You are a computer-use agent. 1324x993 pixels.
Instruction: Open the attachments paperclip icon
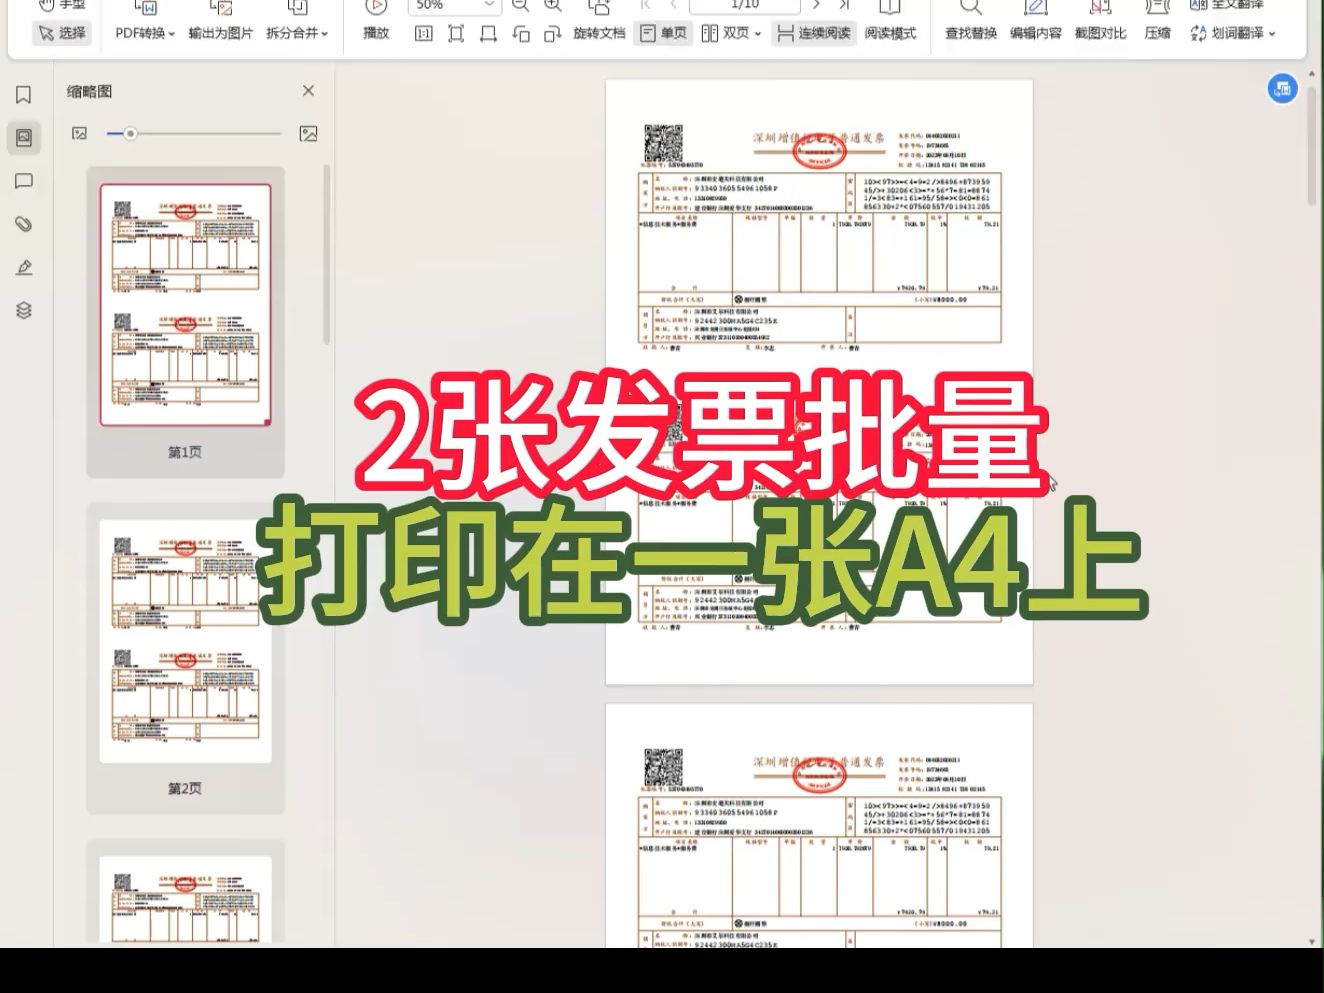(x=24, y=224)
